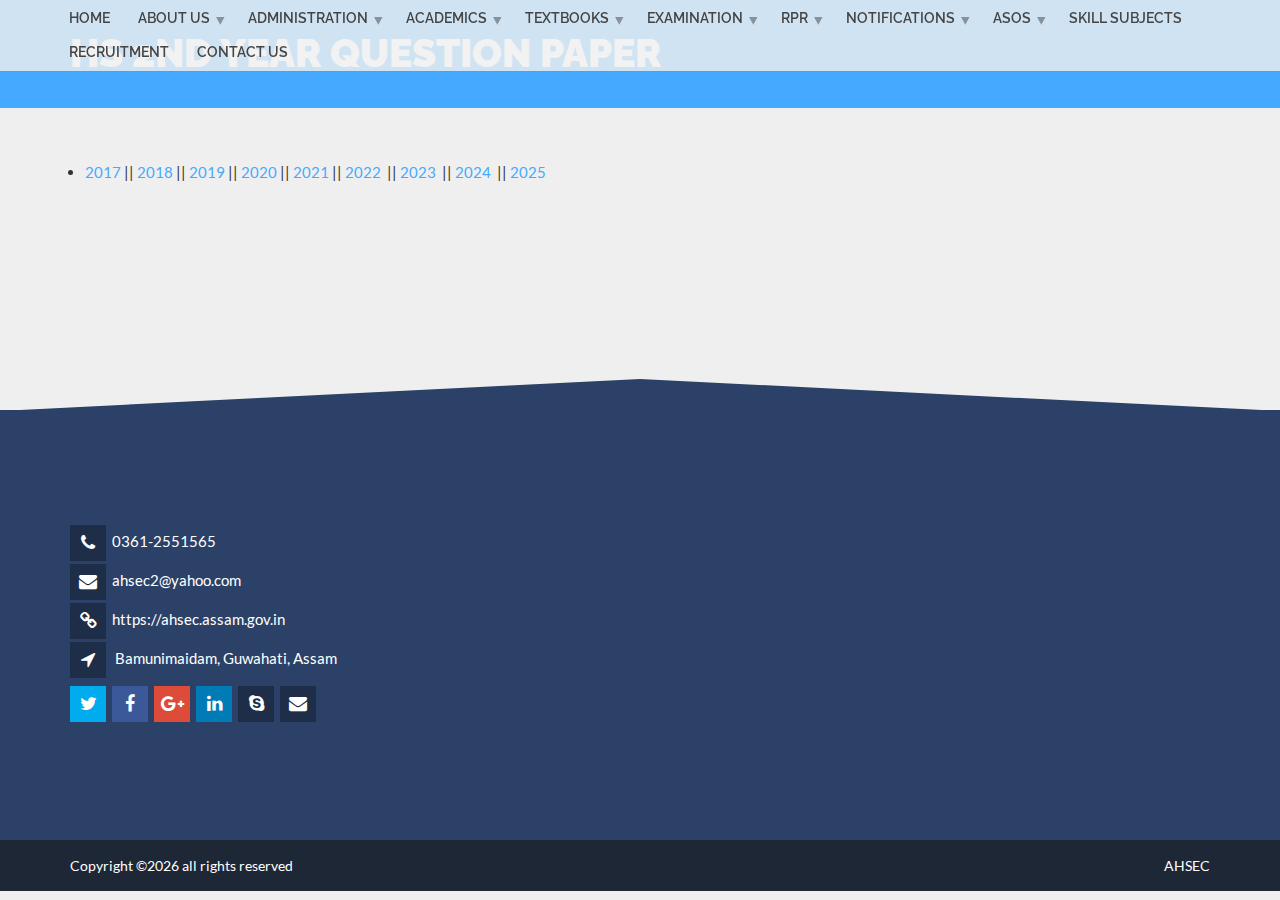Image resolution: width=1280 pixels, height=900 pixels.
Task: Open the Contact Us menu item
Action: tap(242, 52)
